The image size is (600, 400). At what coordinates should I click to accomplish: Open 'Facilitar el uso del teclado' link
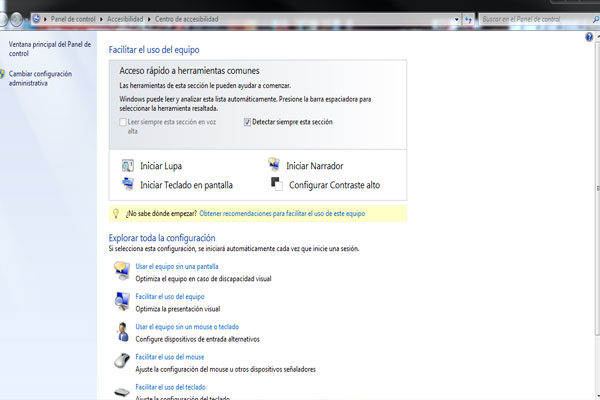pyautogui.click(x=170, y=386)
